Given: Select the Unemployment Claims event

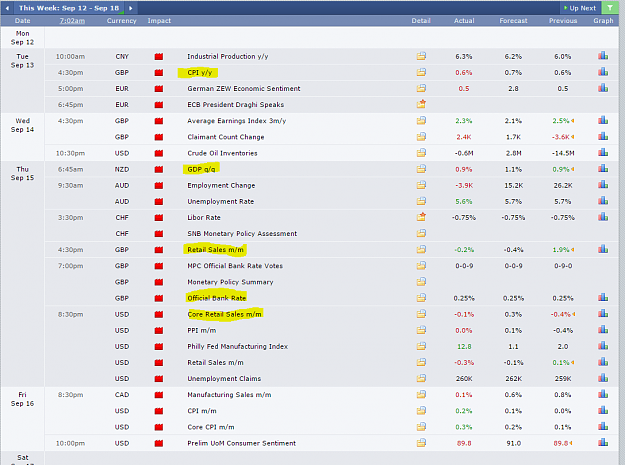Looking at the screenshot, I should click(x=224, y=379).
